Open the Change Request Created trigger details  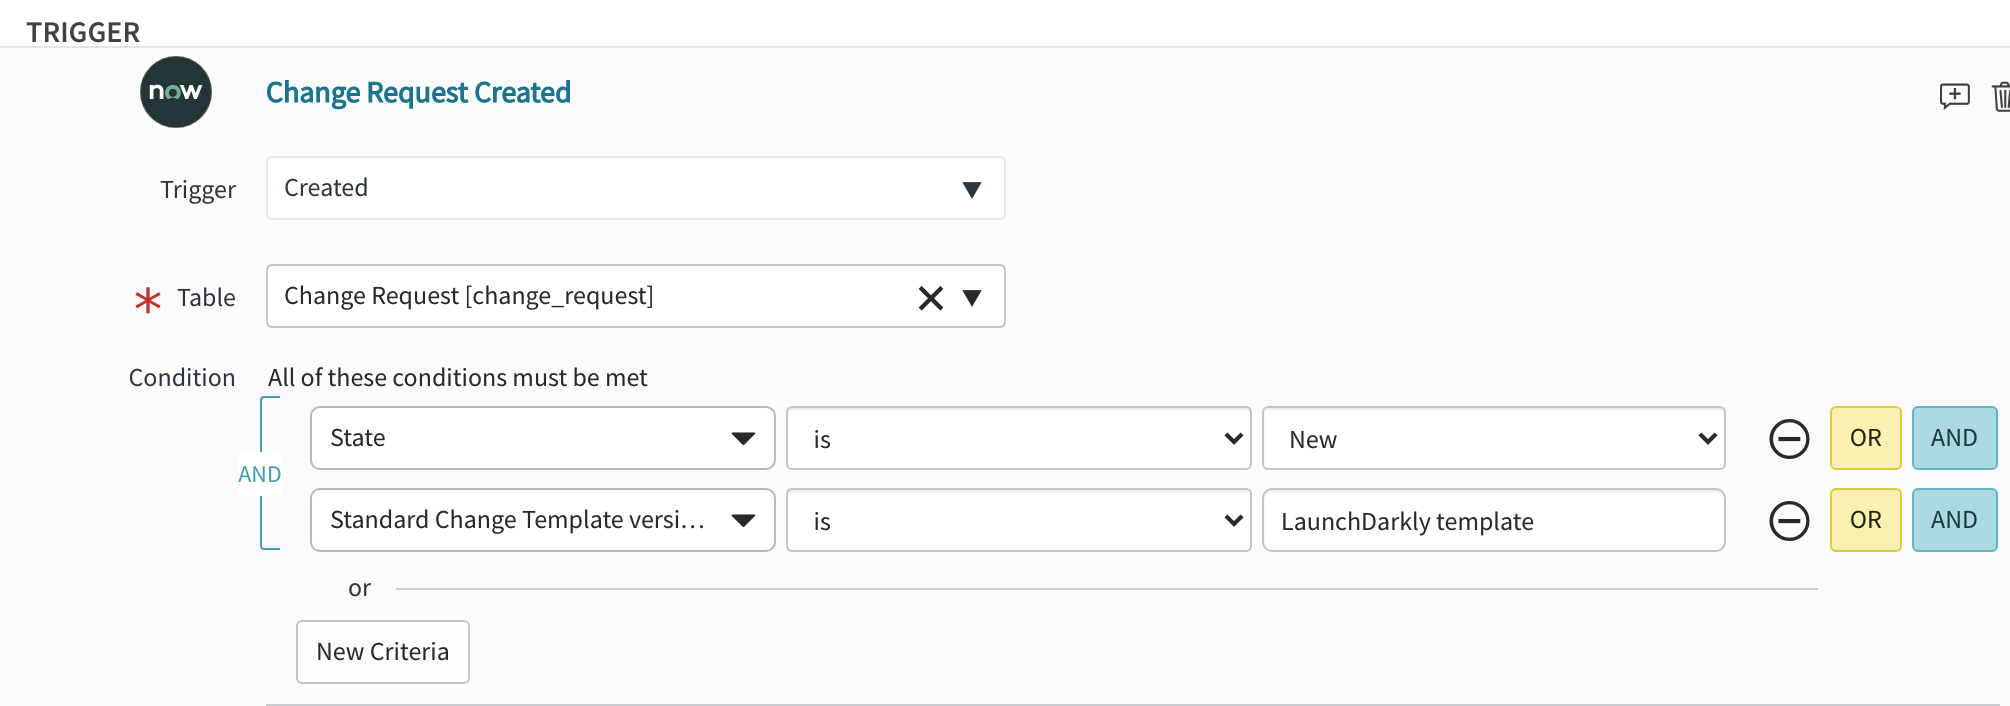tap(418, 92)
